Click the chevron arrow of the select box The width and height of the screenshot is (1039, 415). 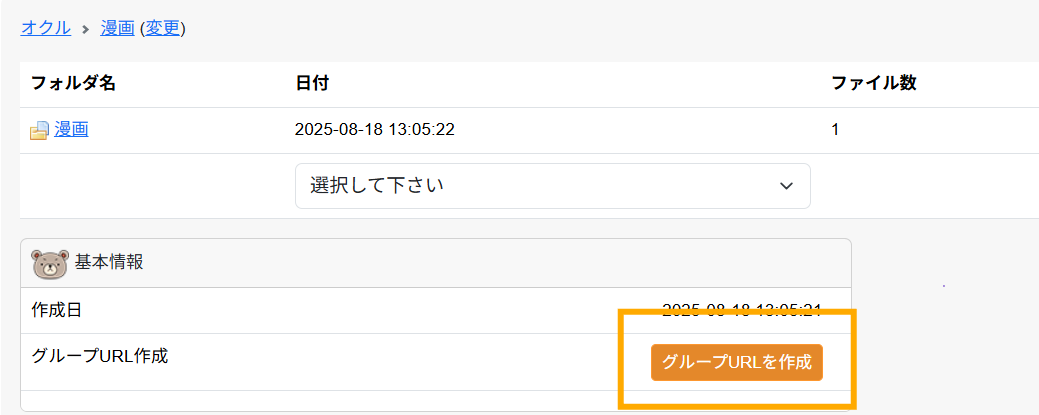coord(787,186)
